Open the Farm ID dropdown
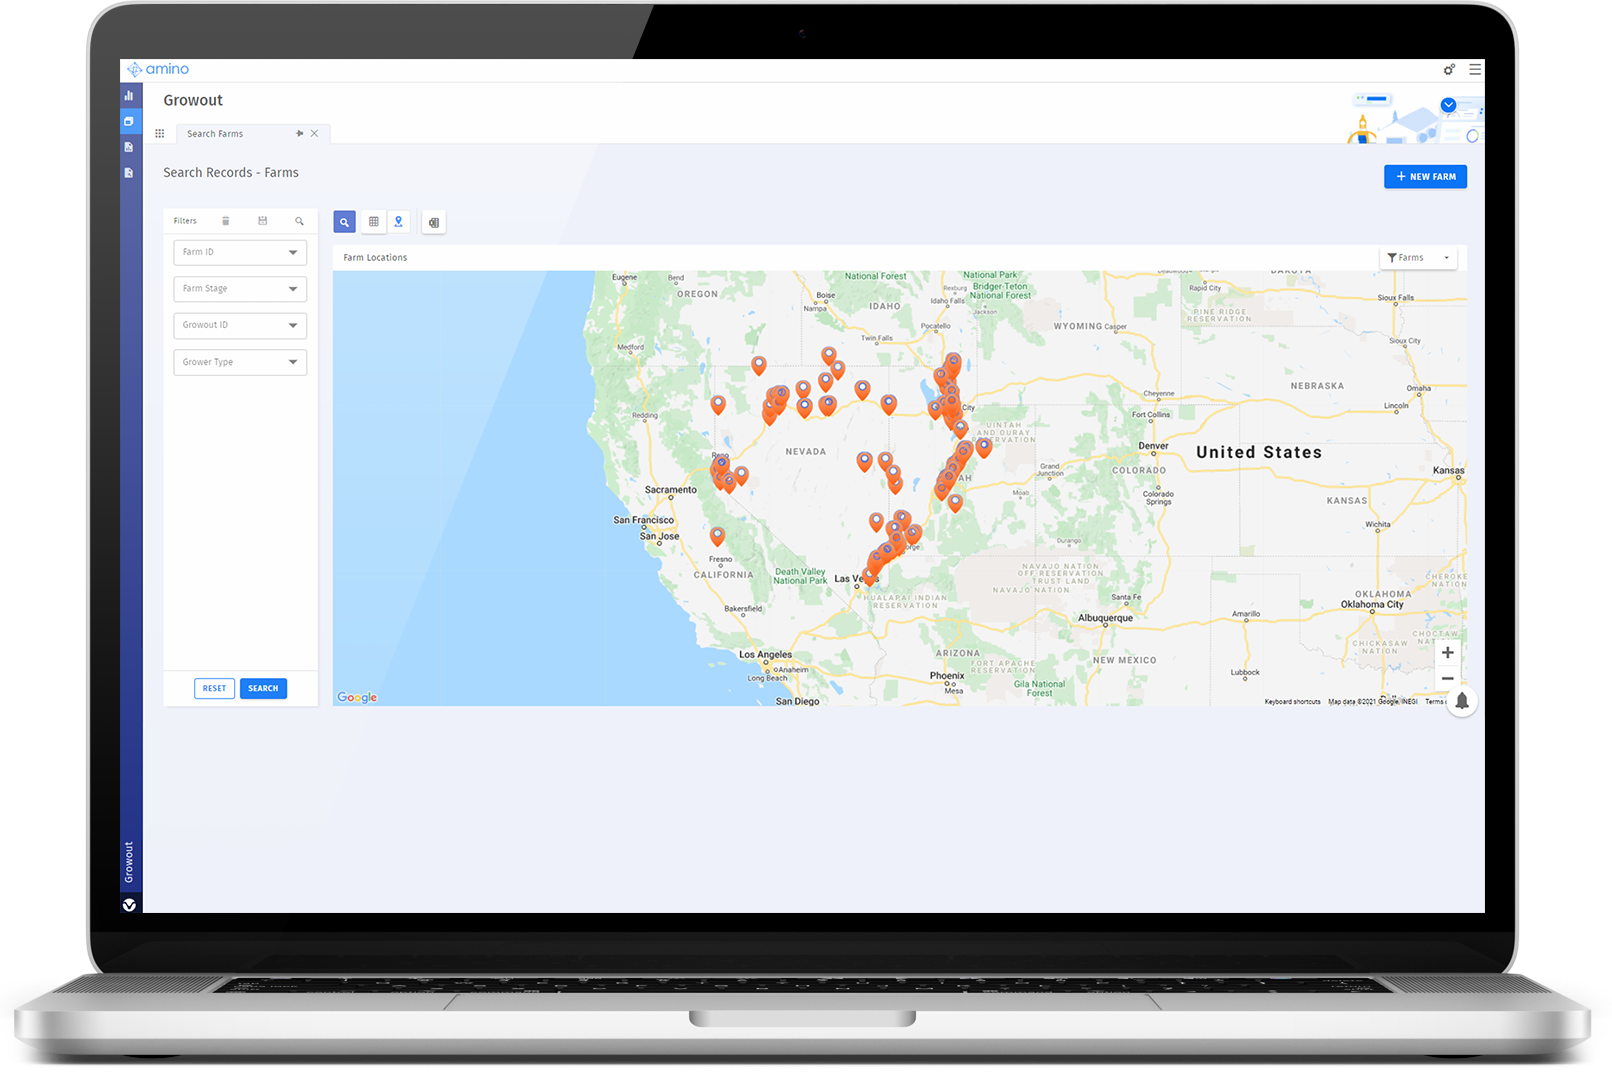The image size is (1612, 1075). point(240,252)
